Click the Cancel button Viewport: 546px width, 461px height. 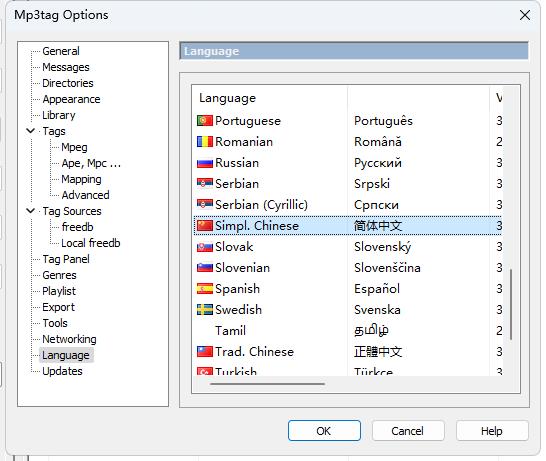(x=408, y=431)
